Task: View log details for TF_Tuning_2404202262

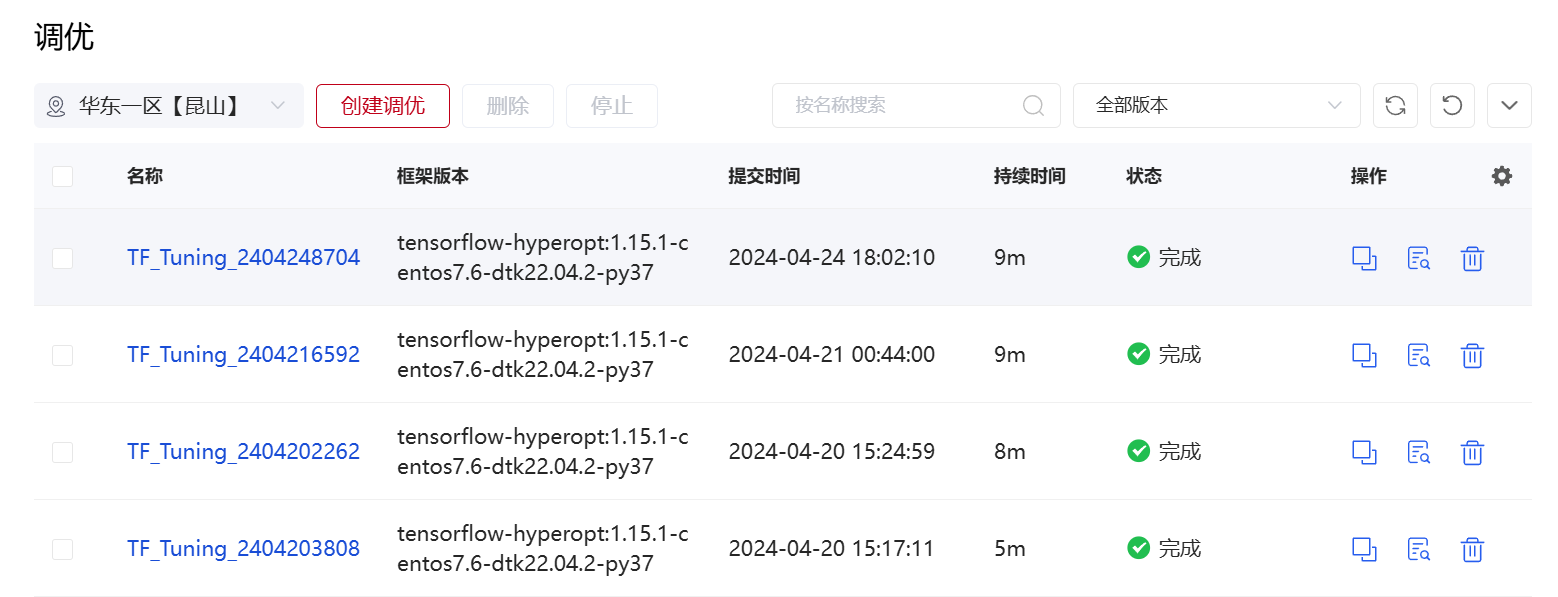Action: [x=1418, y=452]
